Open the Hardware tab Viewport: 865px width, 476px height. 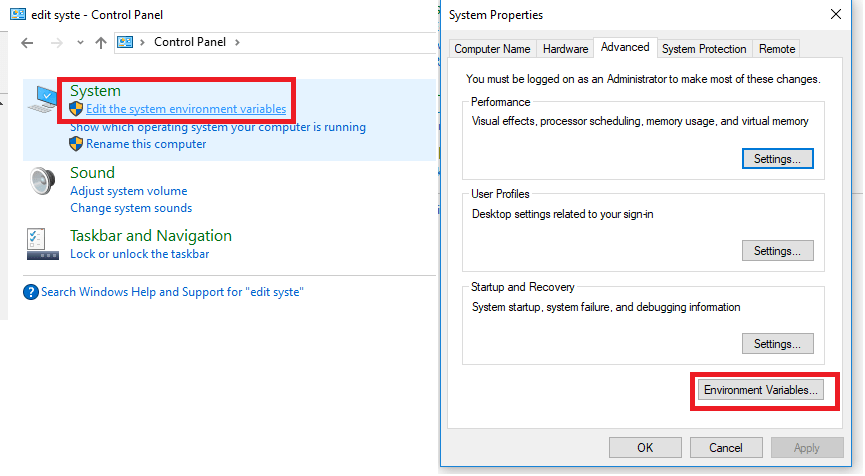565,49
